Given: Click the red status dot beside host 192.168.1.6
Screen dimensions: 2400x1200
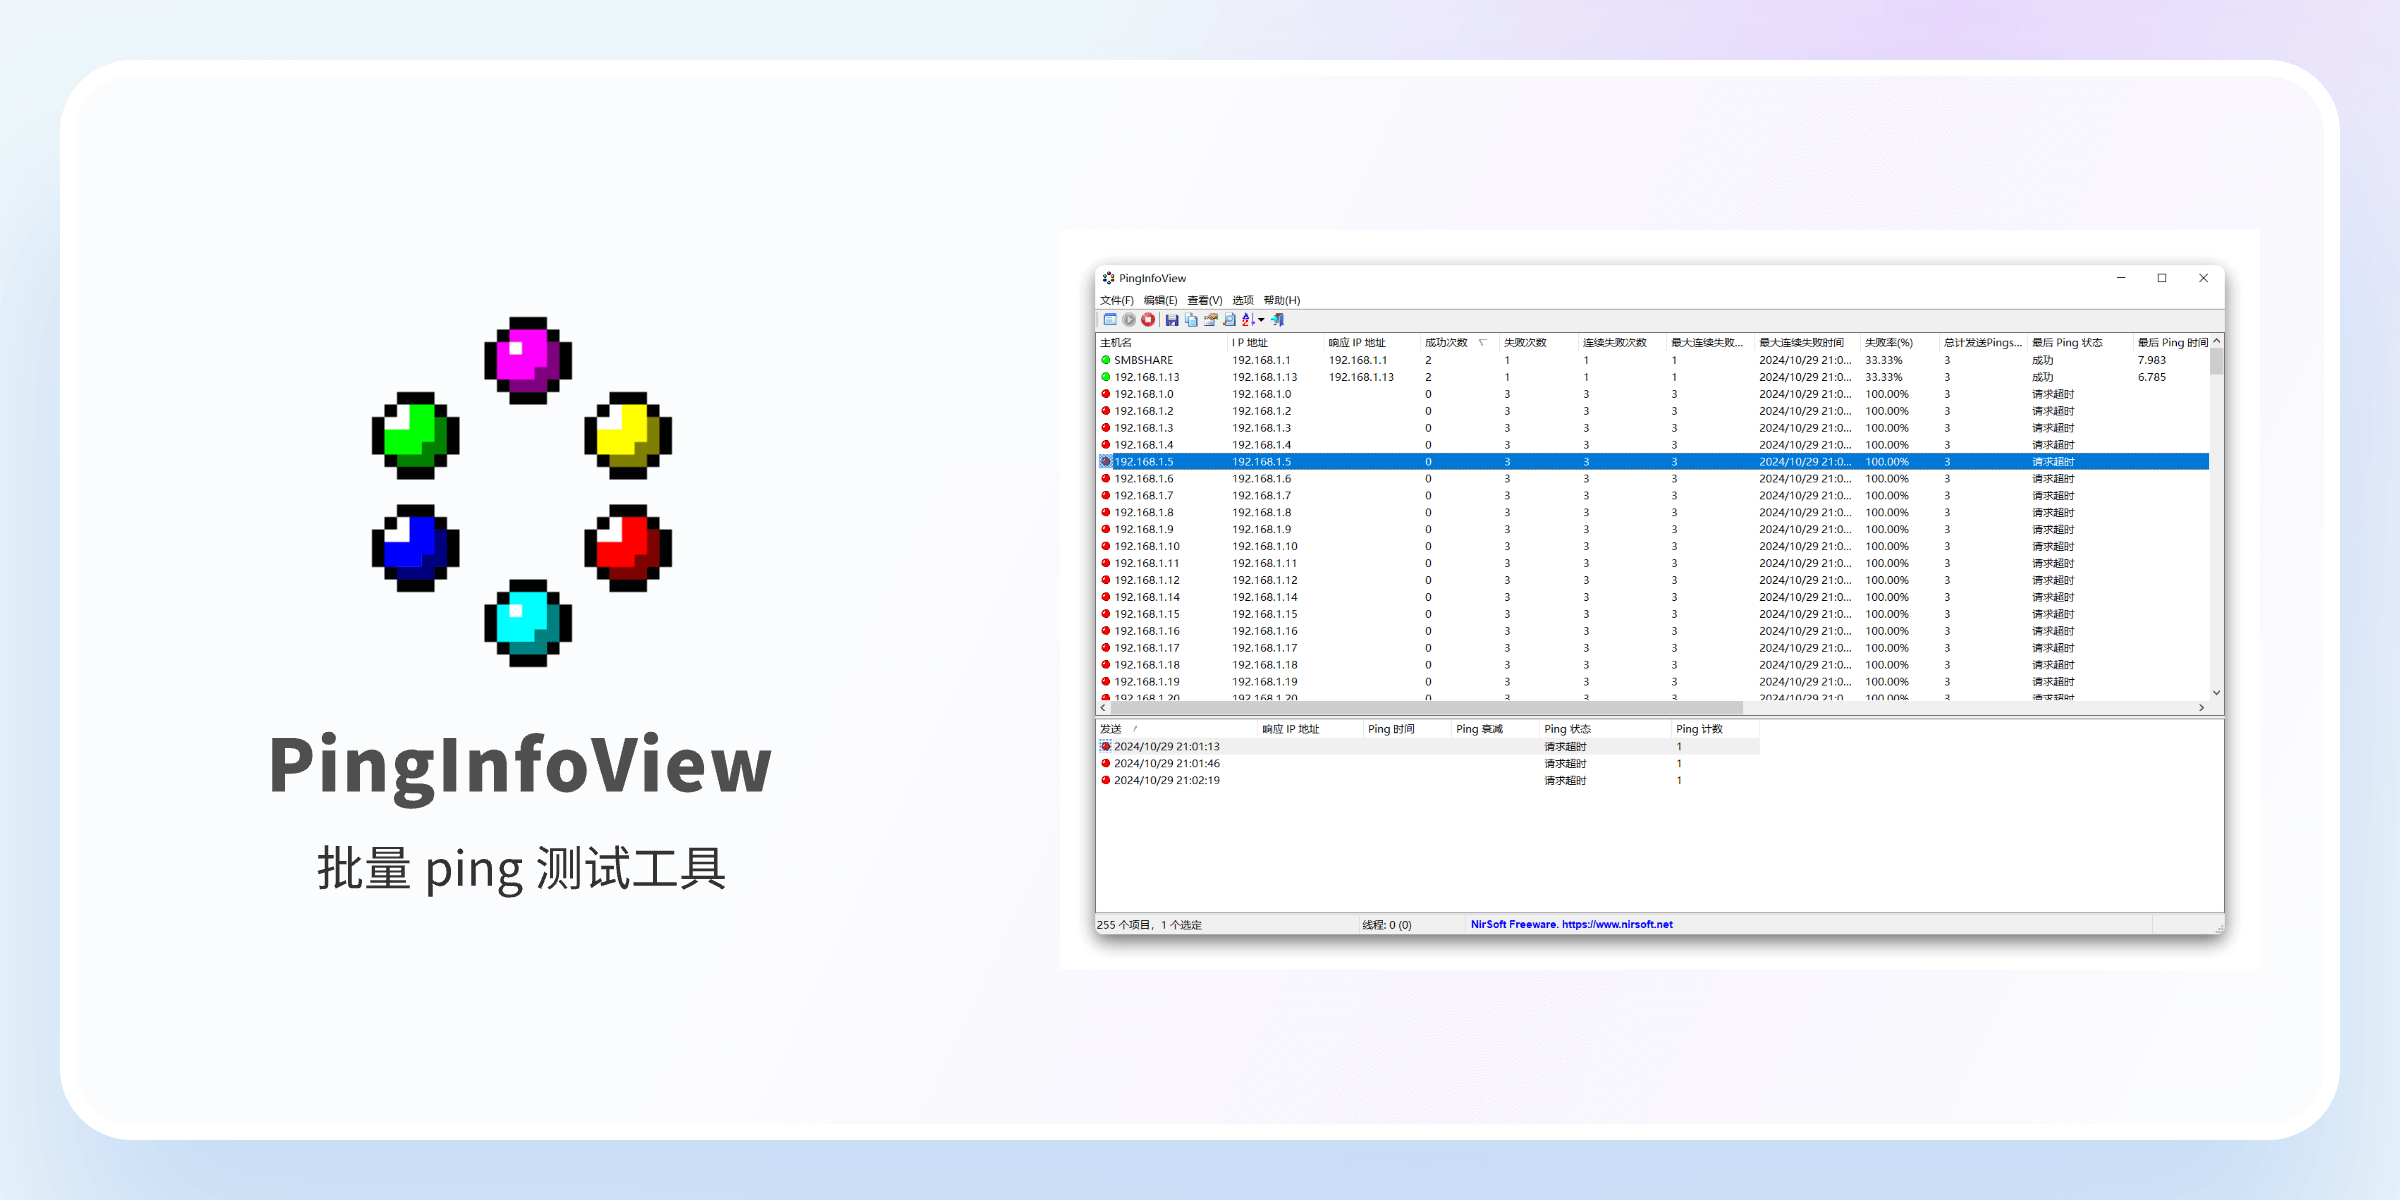Looking at the screenshot, I should [1106, 478].
